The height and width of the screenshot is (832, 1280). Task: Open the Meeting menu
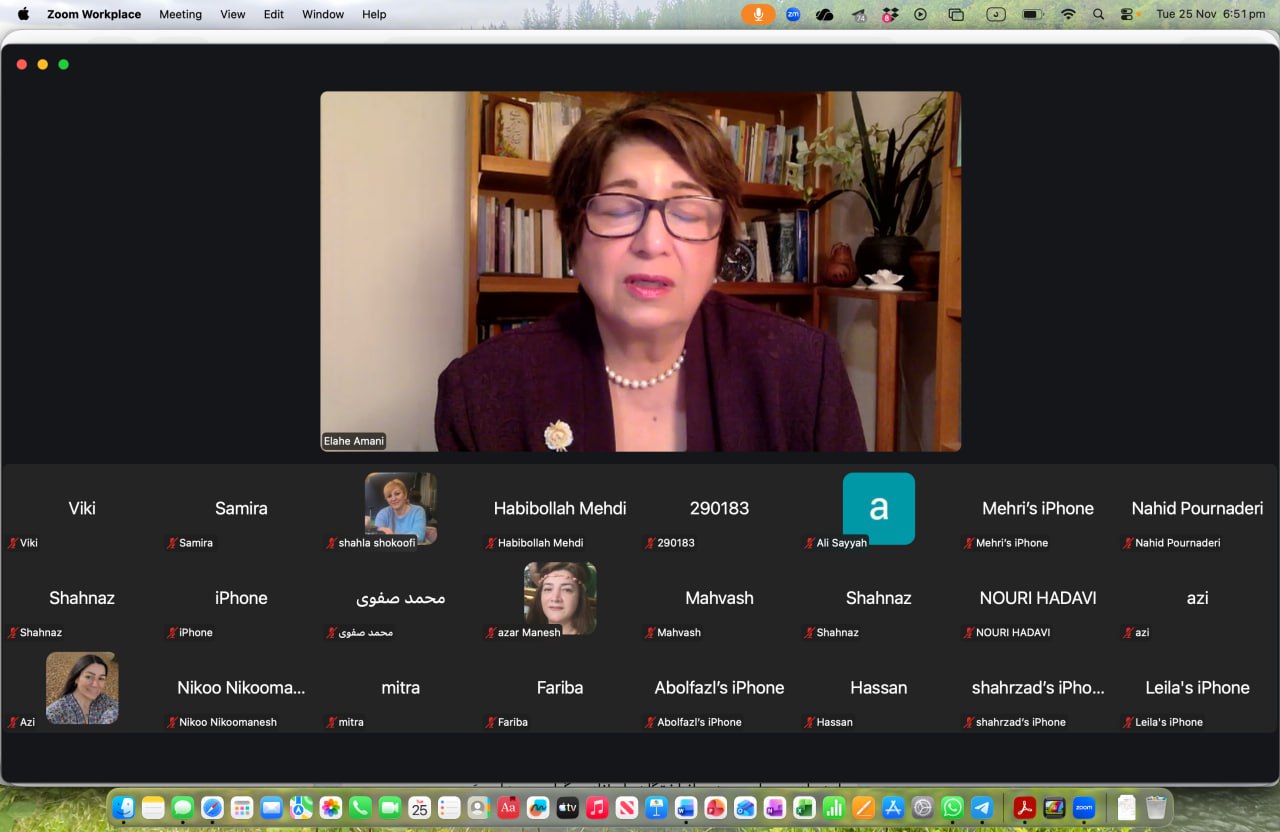180,14
